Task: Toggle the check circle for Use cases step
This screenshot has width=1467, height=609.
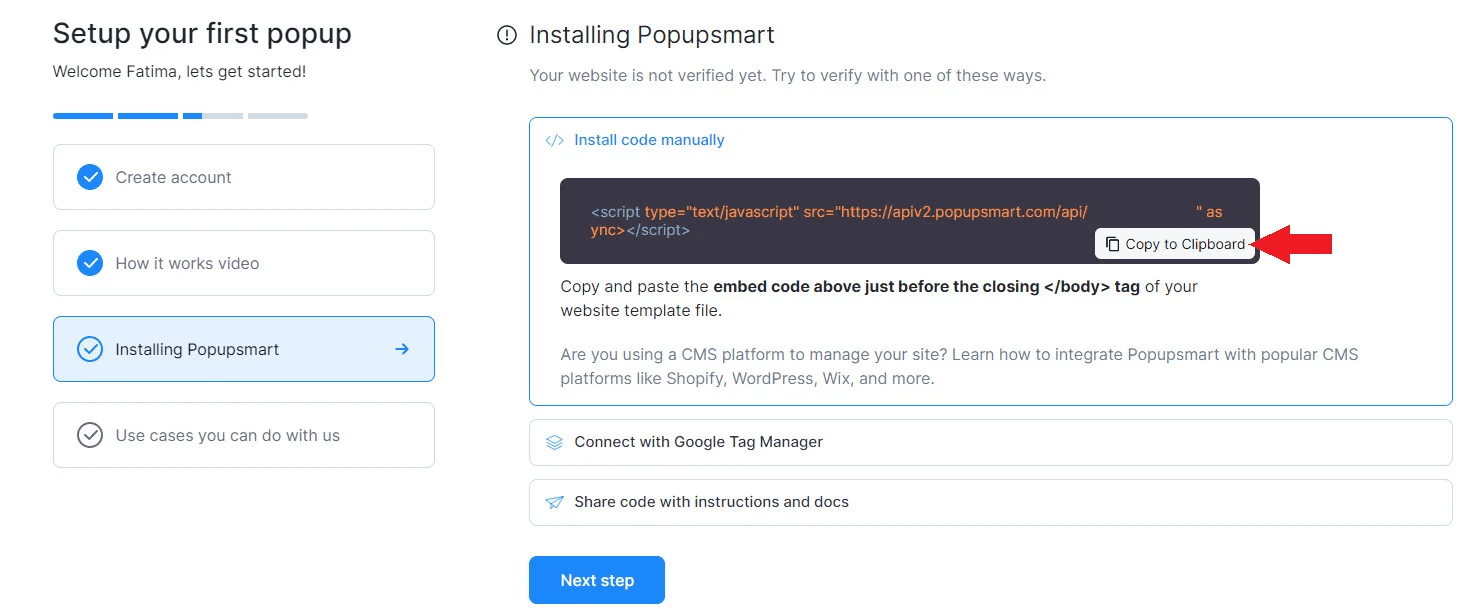Action: (90, 435)
